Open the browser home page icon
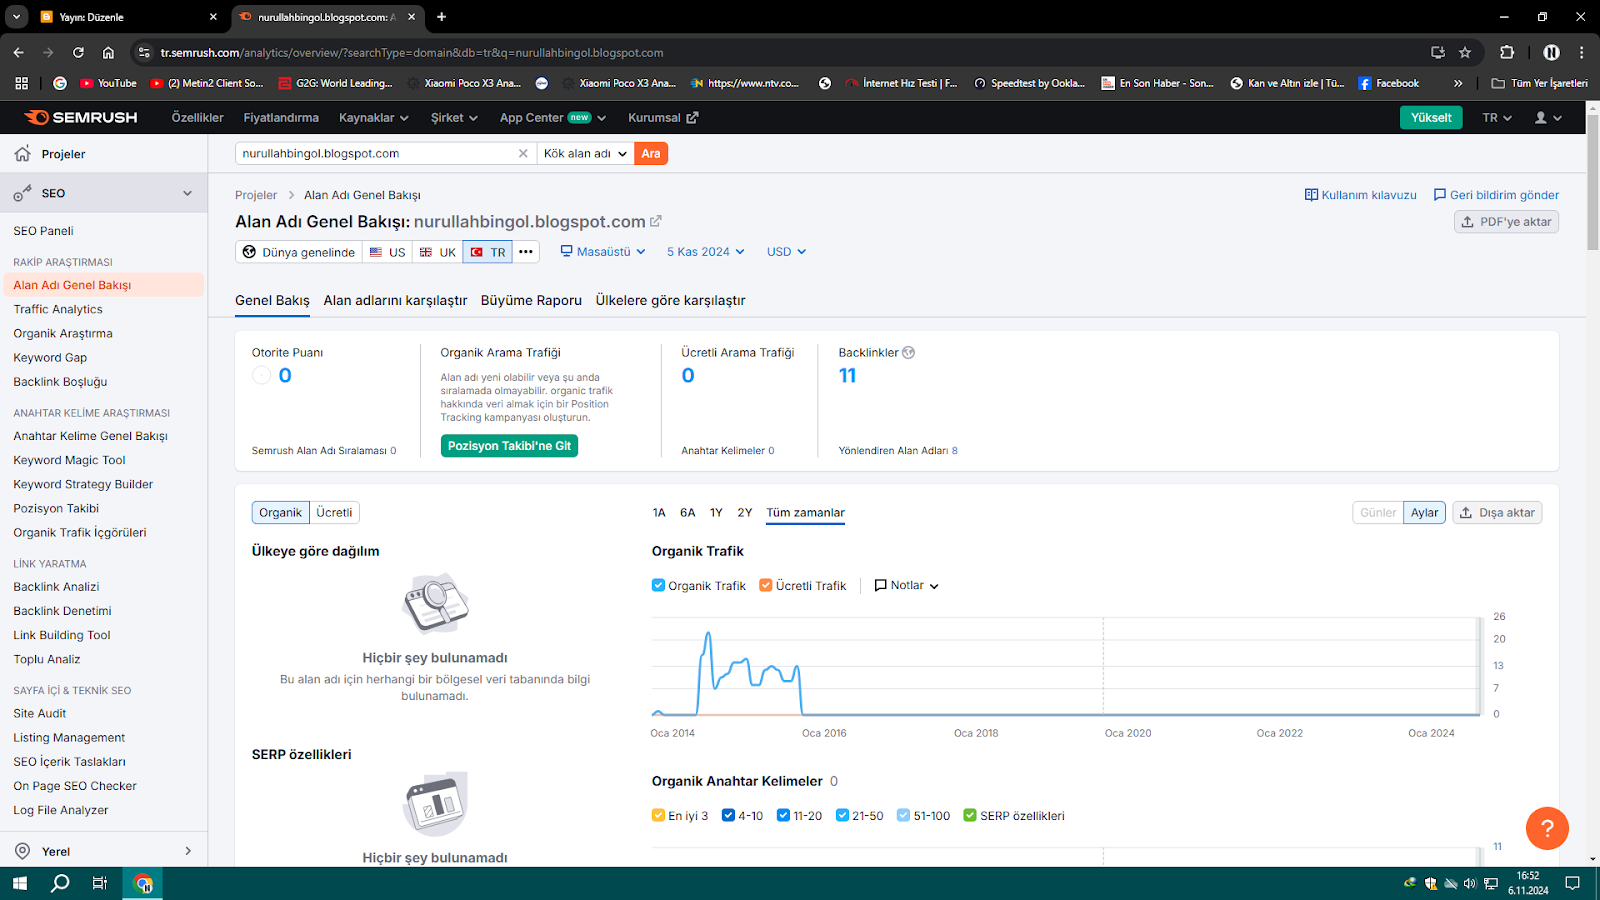 [108, 52]
